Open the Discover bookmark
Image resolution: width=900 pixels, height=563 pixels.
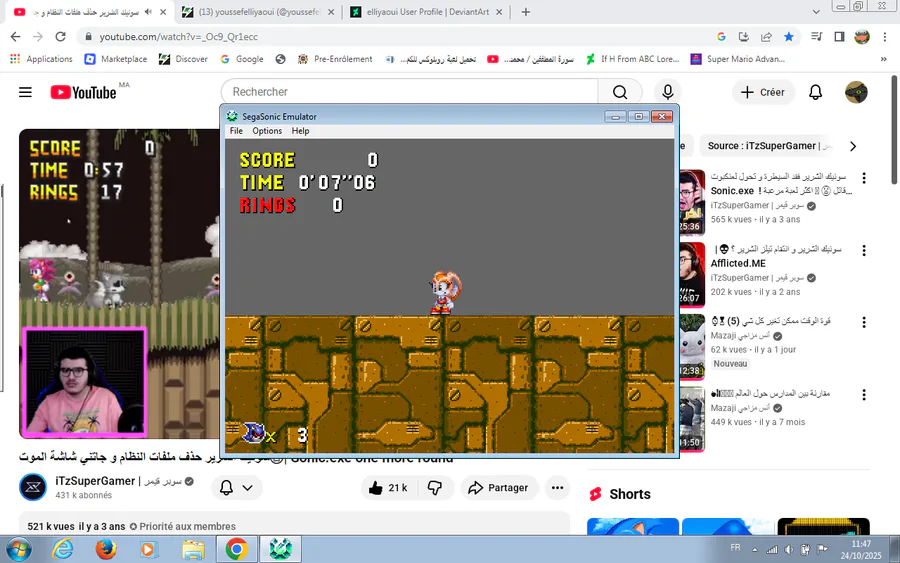pos(183,59)
